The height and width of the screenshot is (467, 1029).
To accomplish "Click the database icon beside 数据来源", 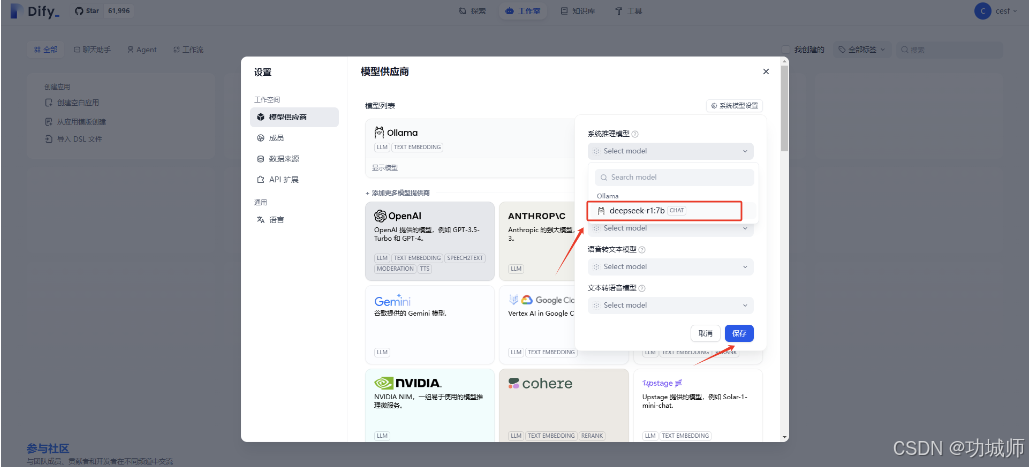I will coord(261,159).
